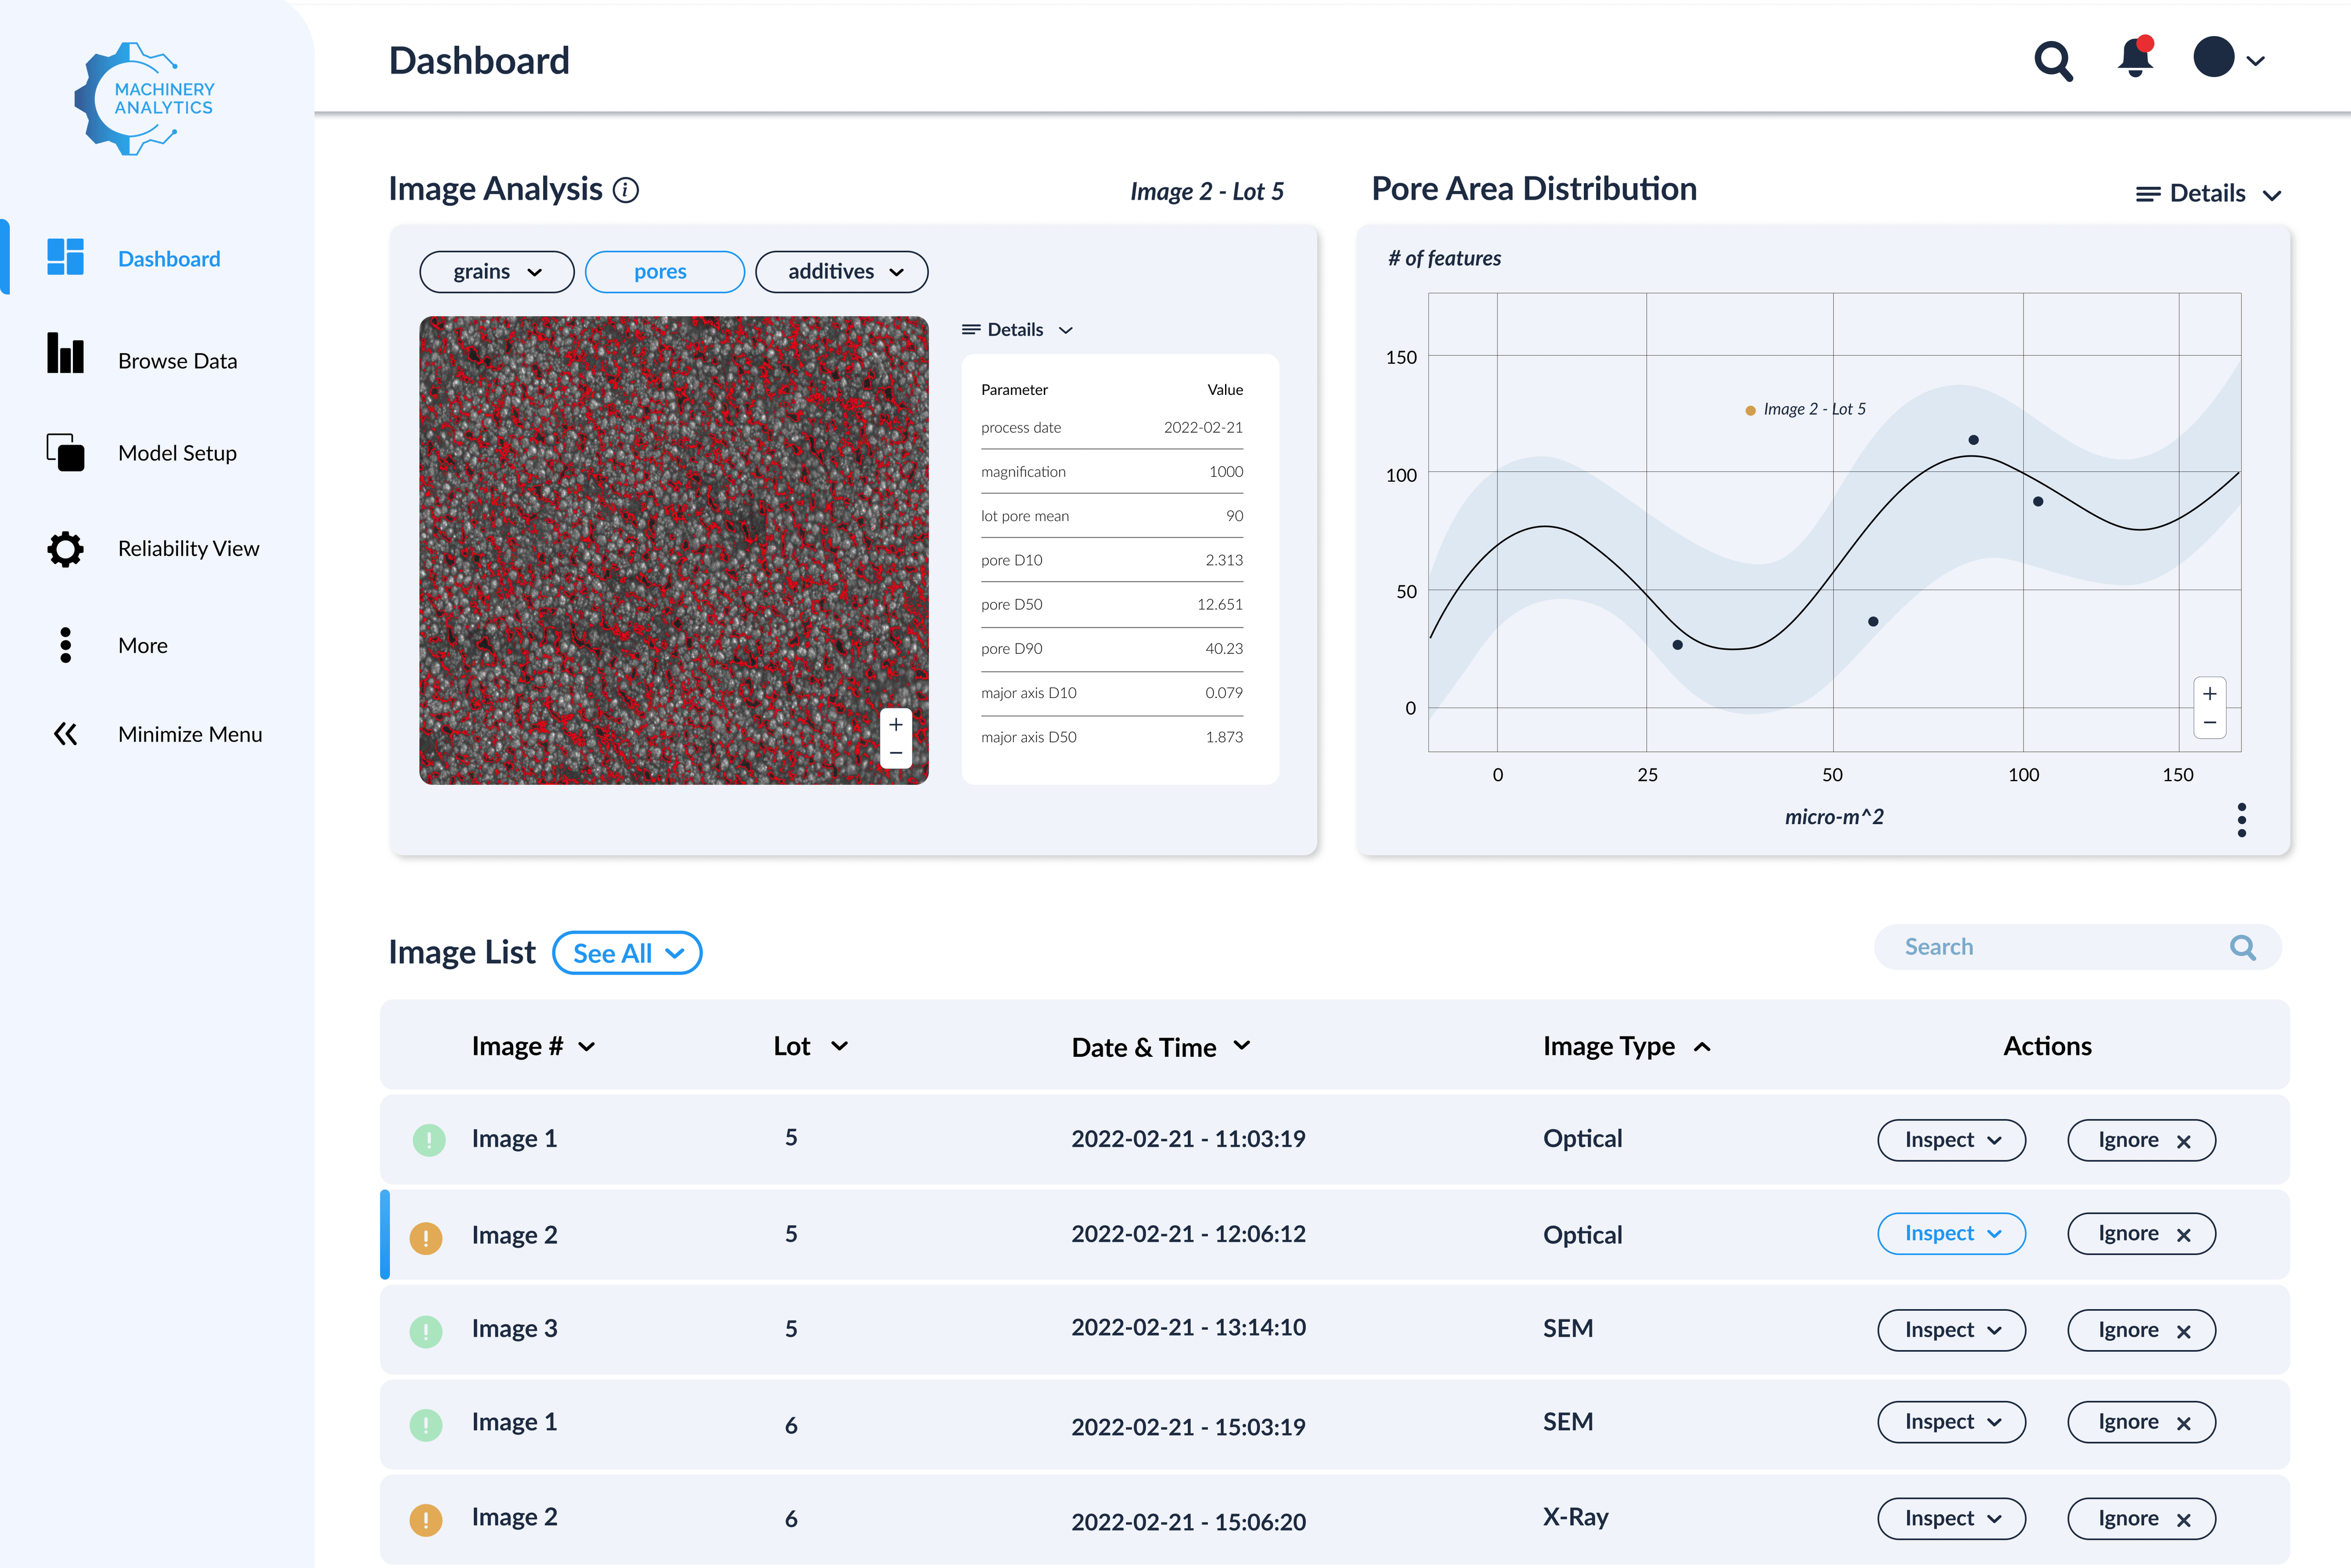Click See All next to Image List
Screen dimensions: 2351x1568
pyautogui.click(x=627, y=953)
